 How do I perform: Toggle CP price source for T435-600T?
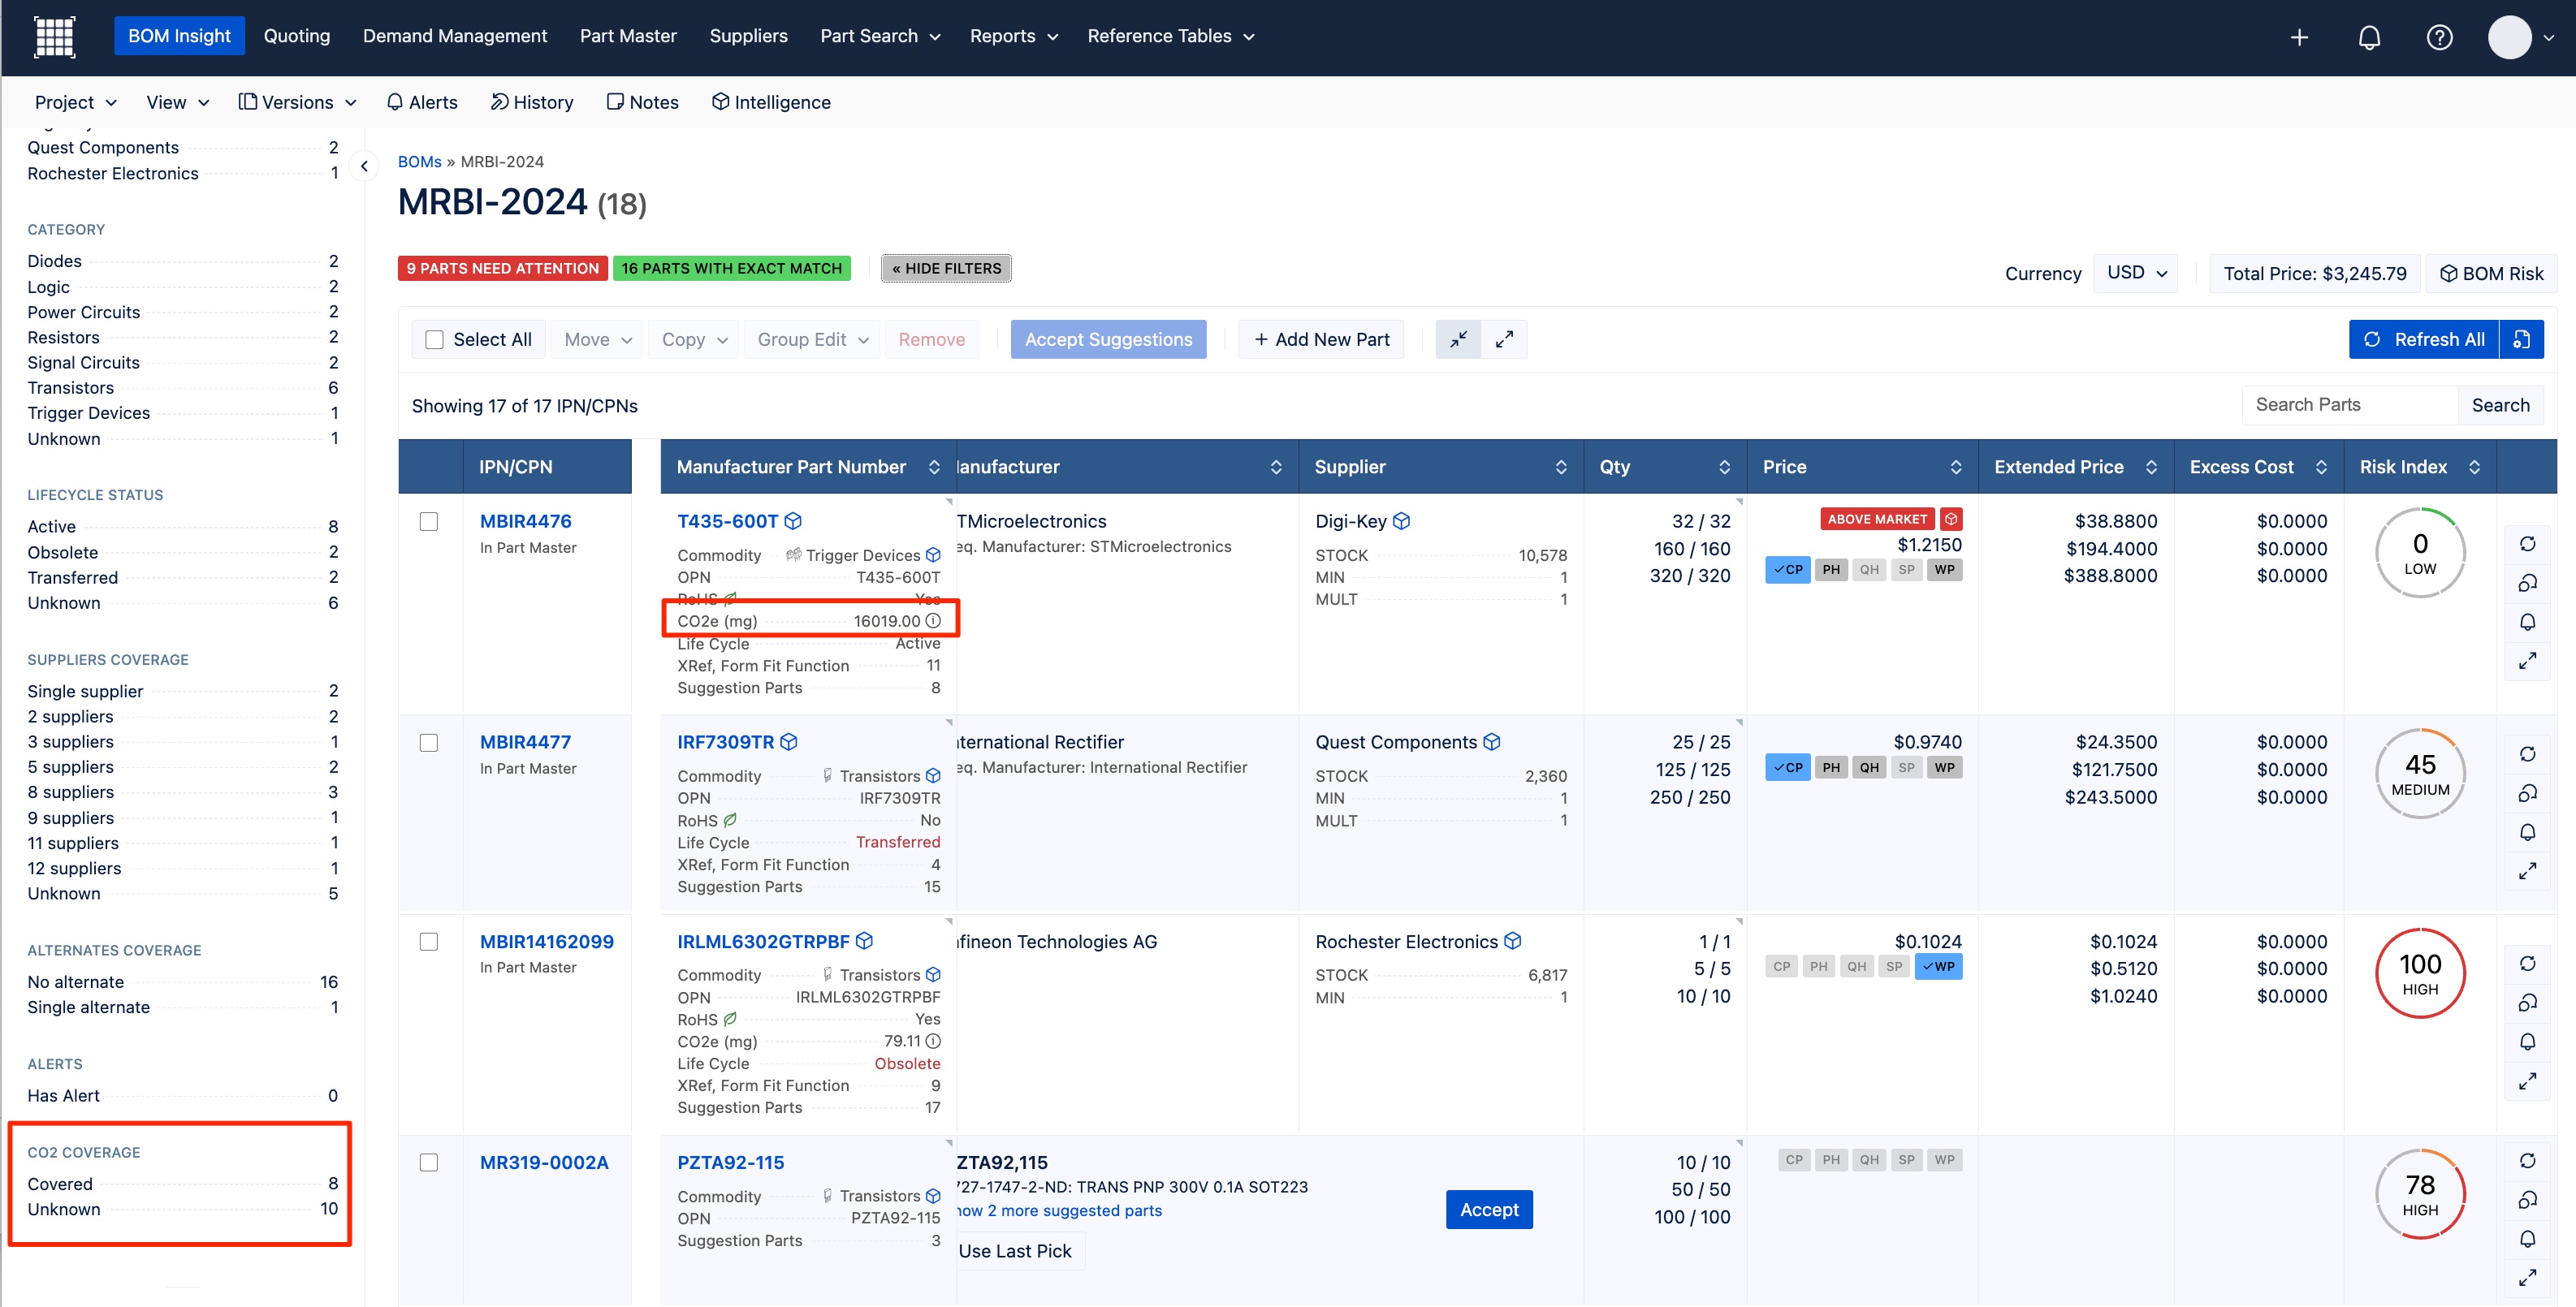pos(1788,570)
